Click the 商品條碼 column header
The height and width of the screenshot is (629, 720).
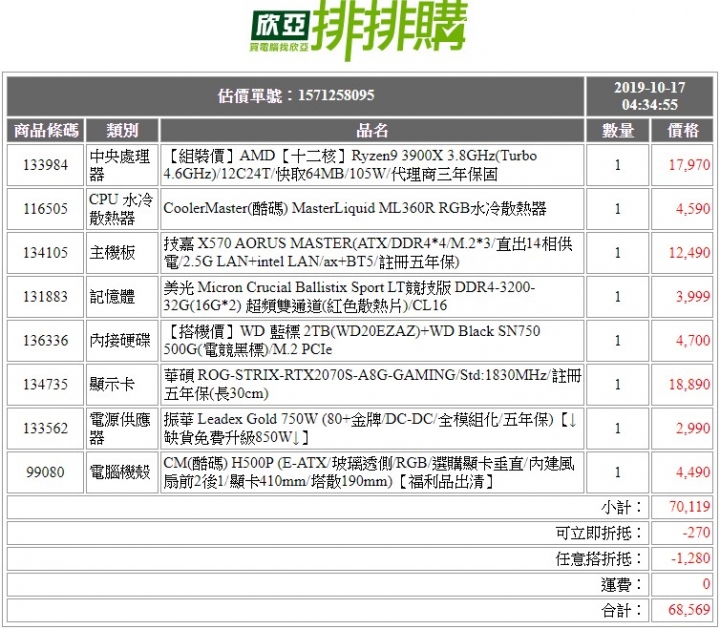[x=45, y=130]
